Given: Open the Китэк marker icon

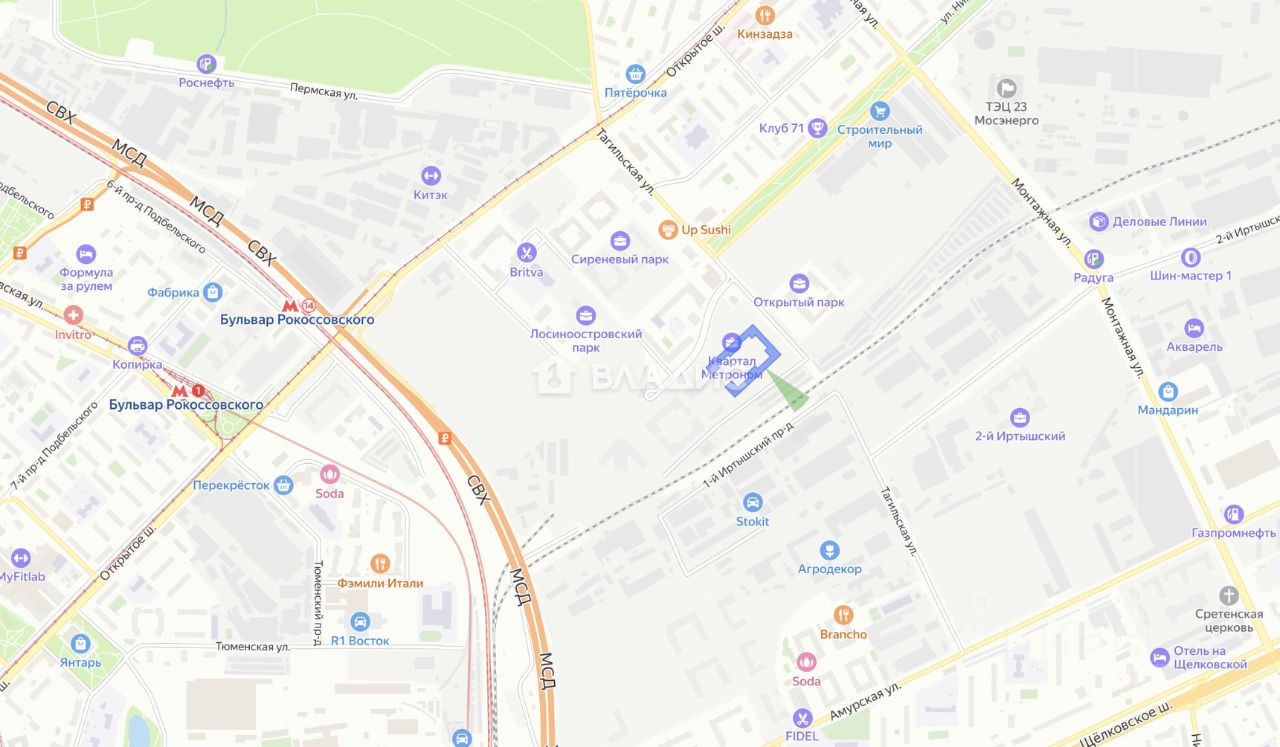Looking at the screenshot, I should click(431, 176).
